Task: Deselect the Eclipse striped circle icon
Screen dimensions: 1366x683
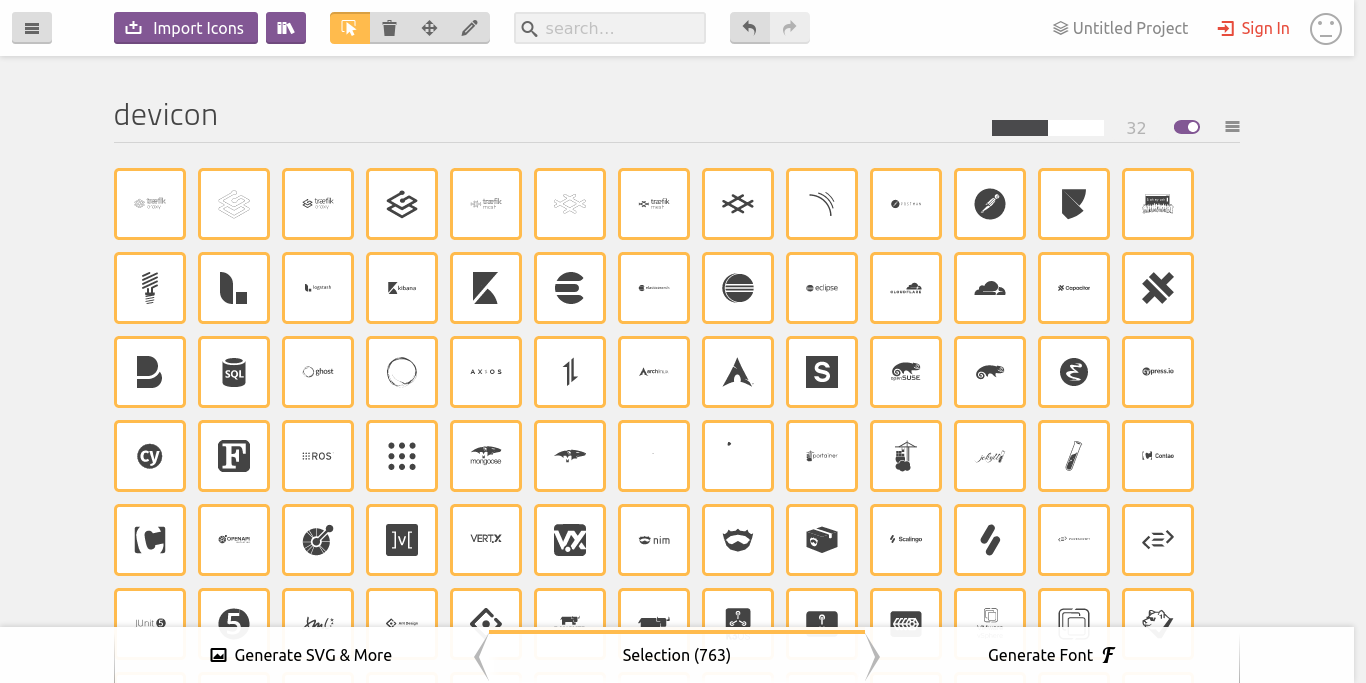Action: tap(738, 288)
